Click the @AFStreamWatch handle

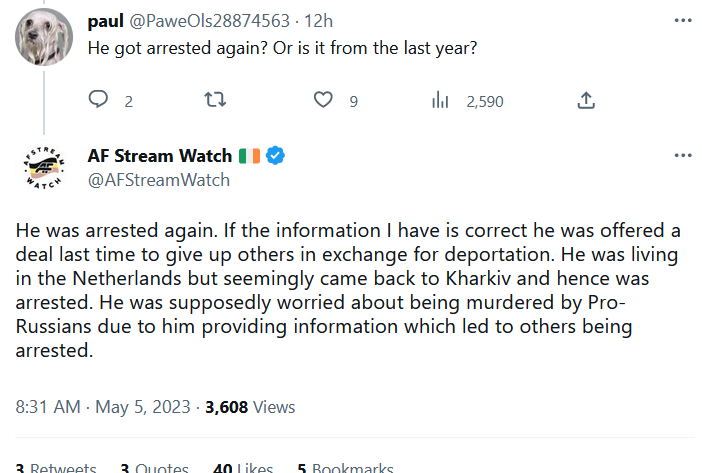point(159,180)
